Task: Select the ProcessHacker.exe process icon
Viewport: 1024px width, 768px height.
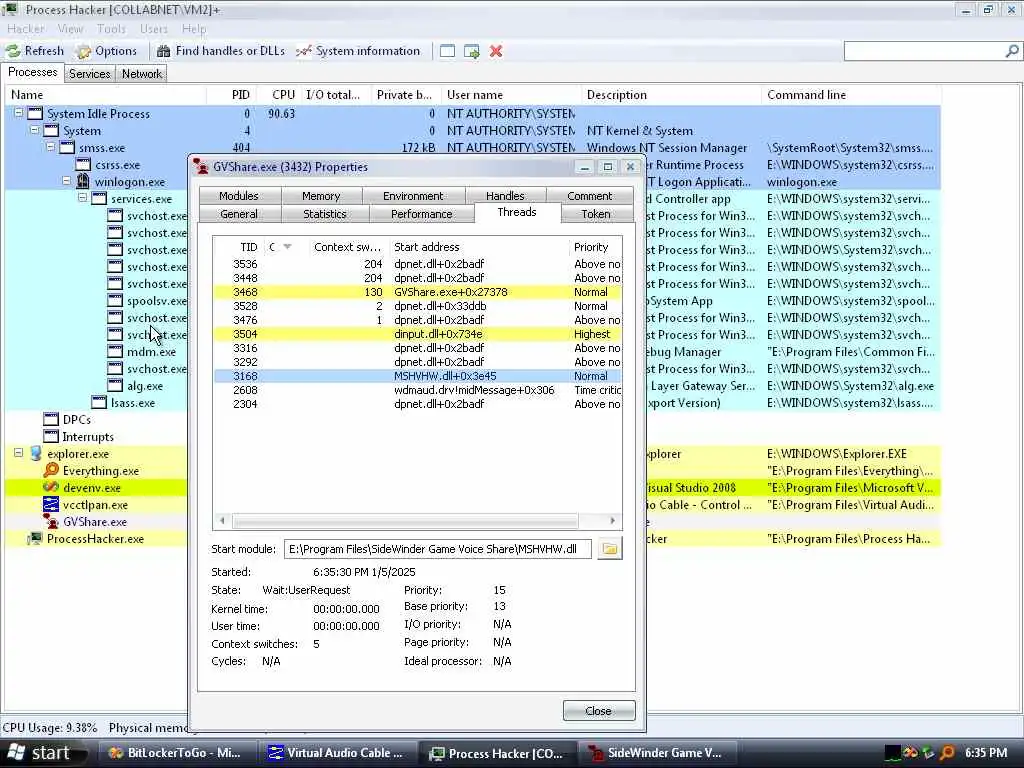Action: tap(35, 538)
